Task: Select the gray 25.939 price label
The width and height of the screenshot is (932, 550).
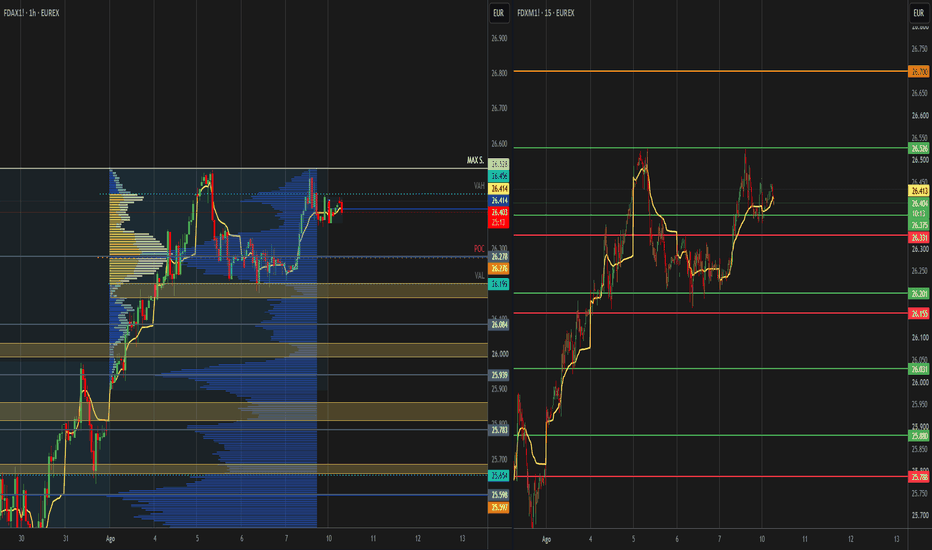Action: click(499, 375)
